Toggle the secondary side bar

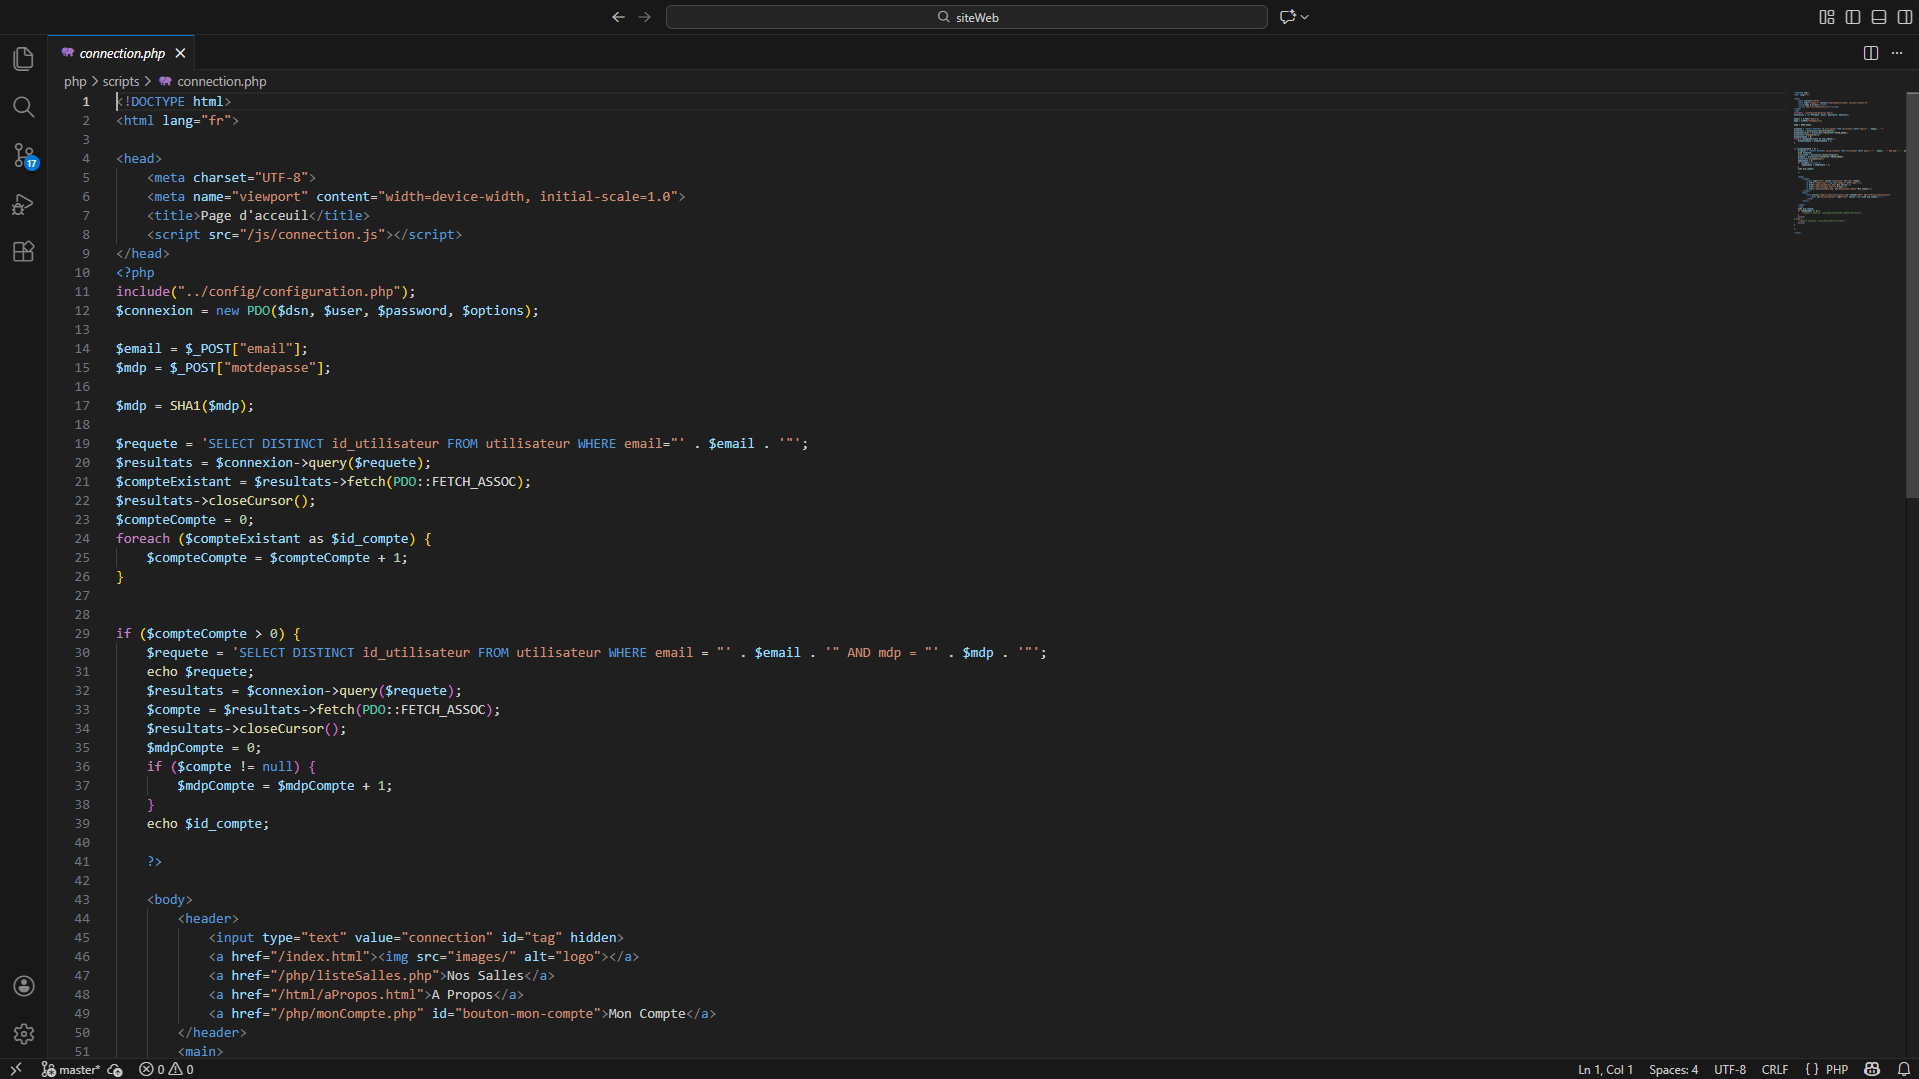click(1905, 17)
